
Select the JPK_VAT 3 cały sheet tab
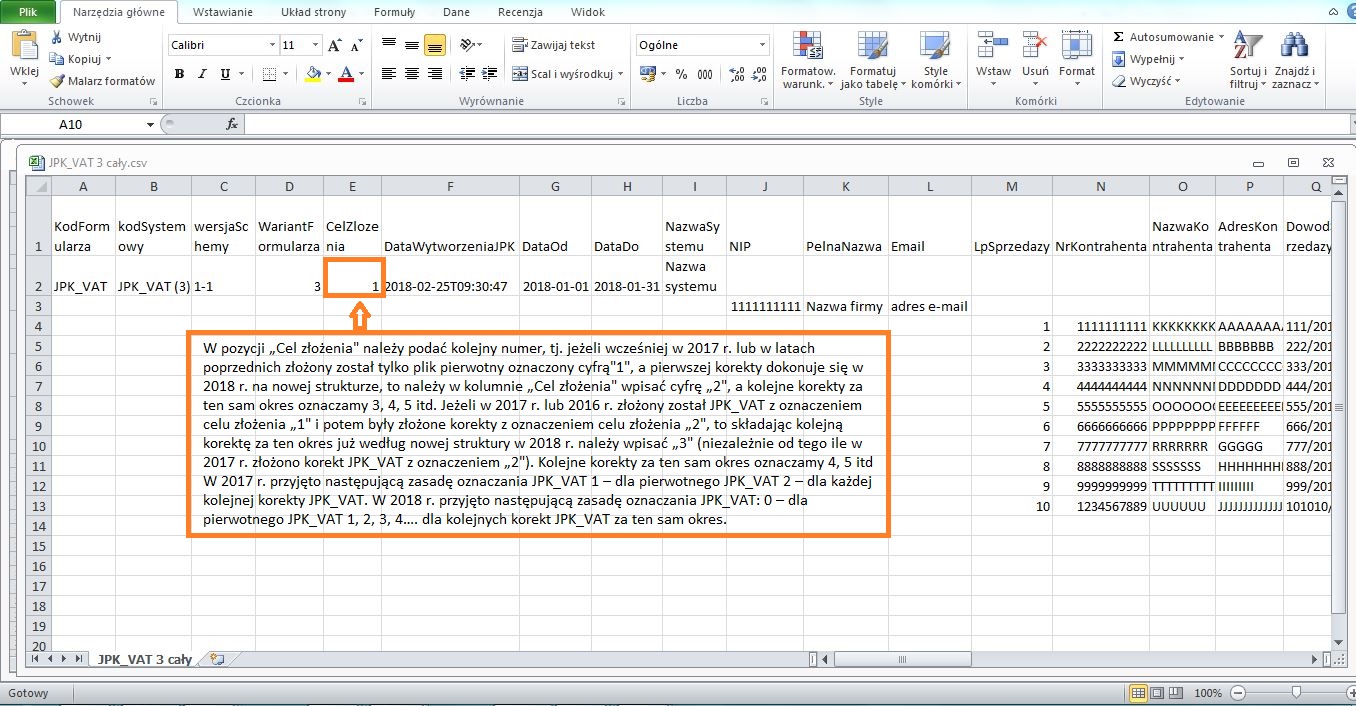click(143, 660)
